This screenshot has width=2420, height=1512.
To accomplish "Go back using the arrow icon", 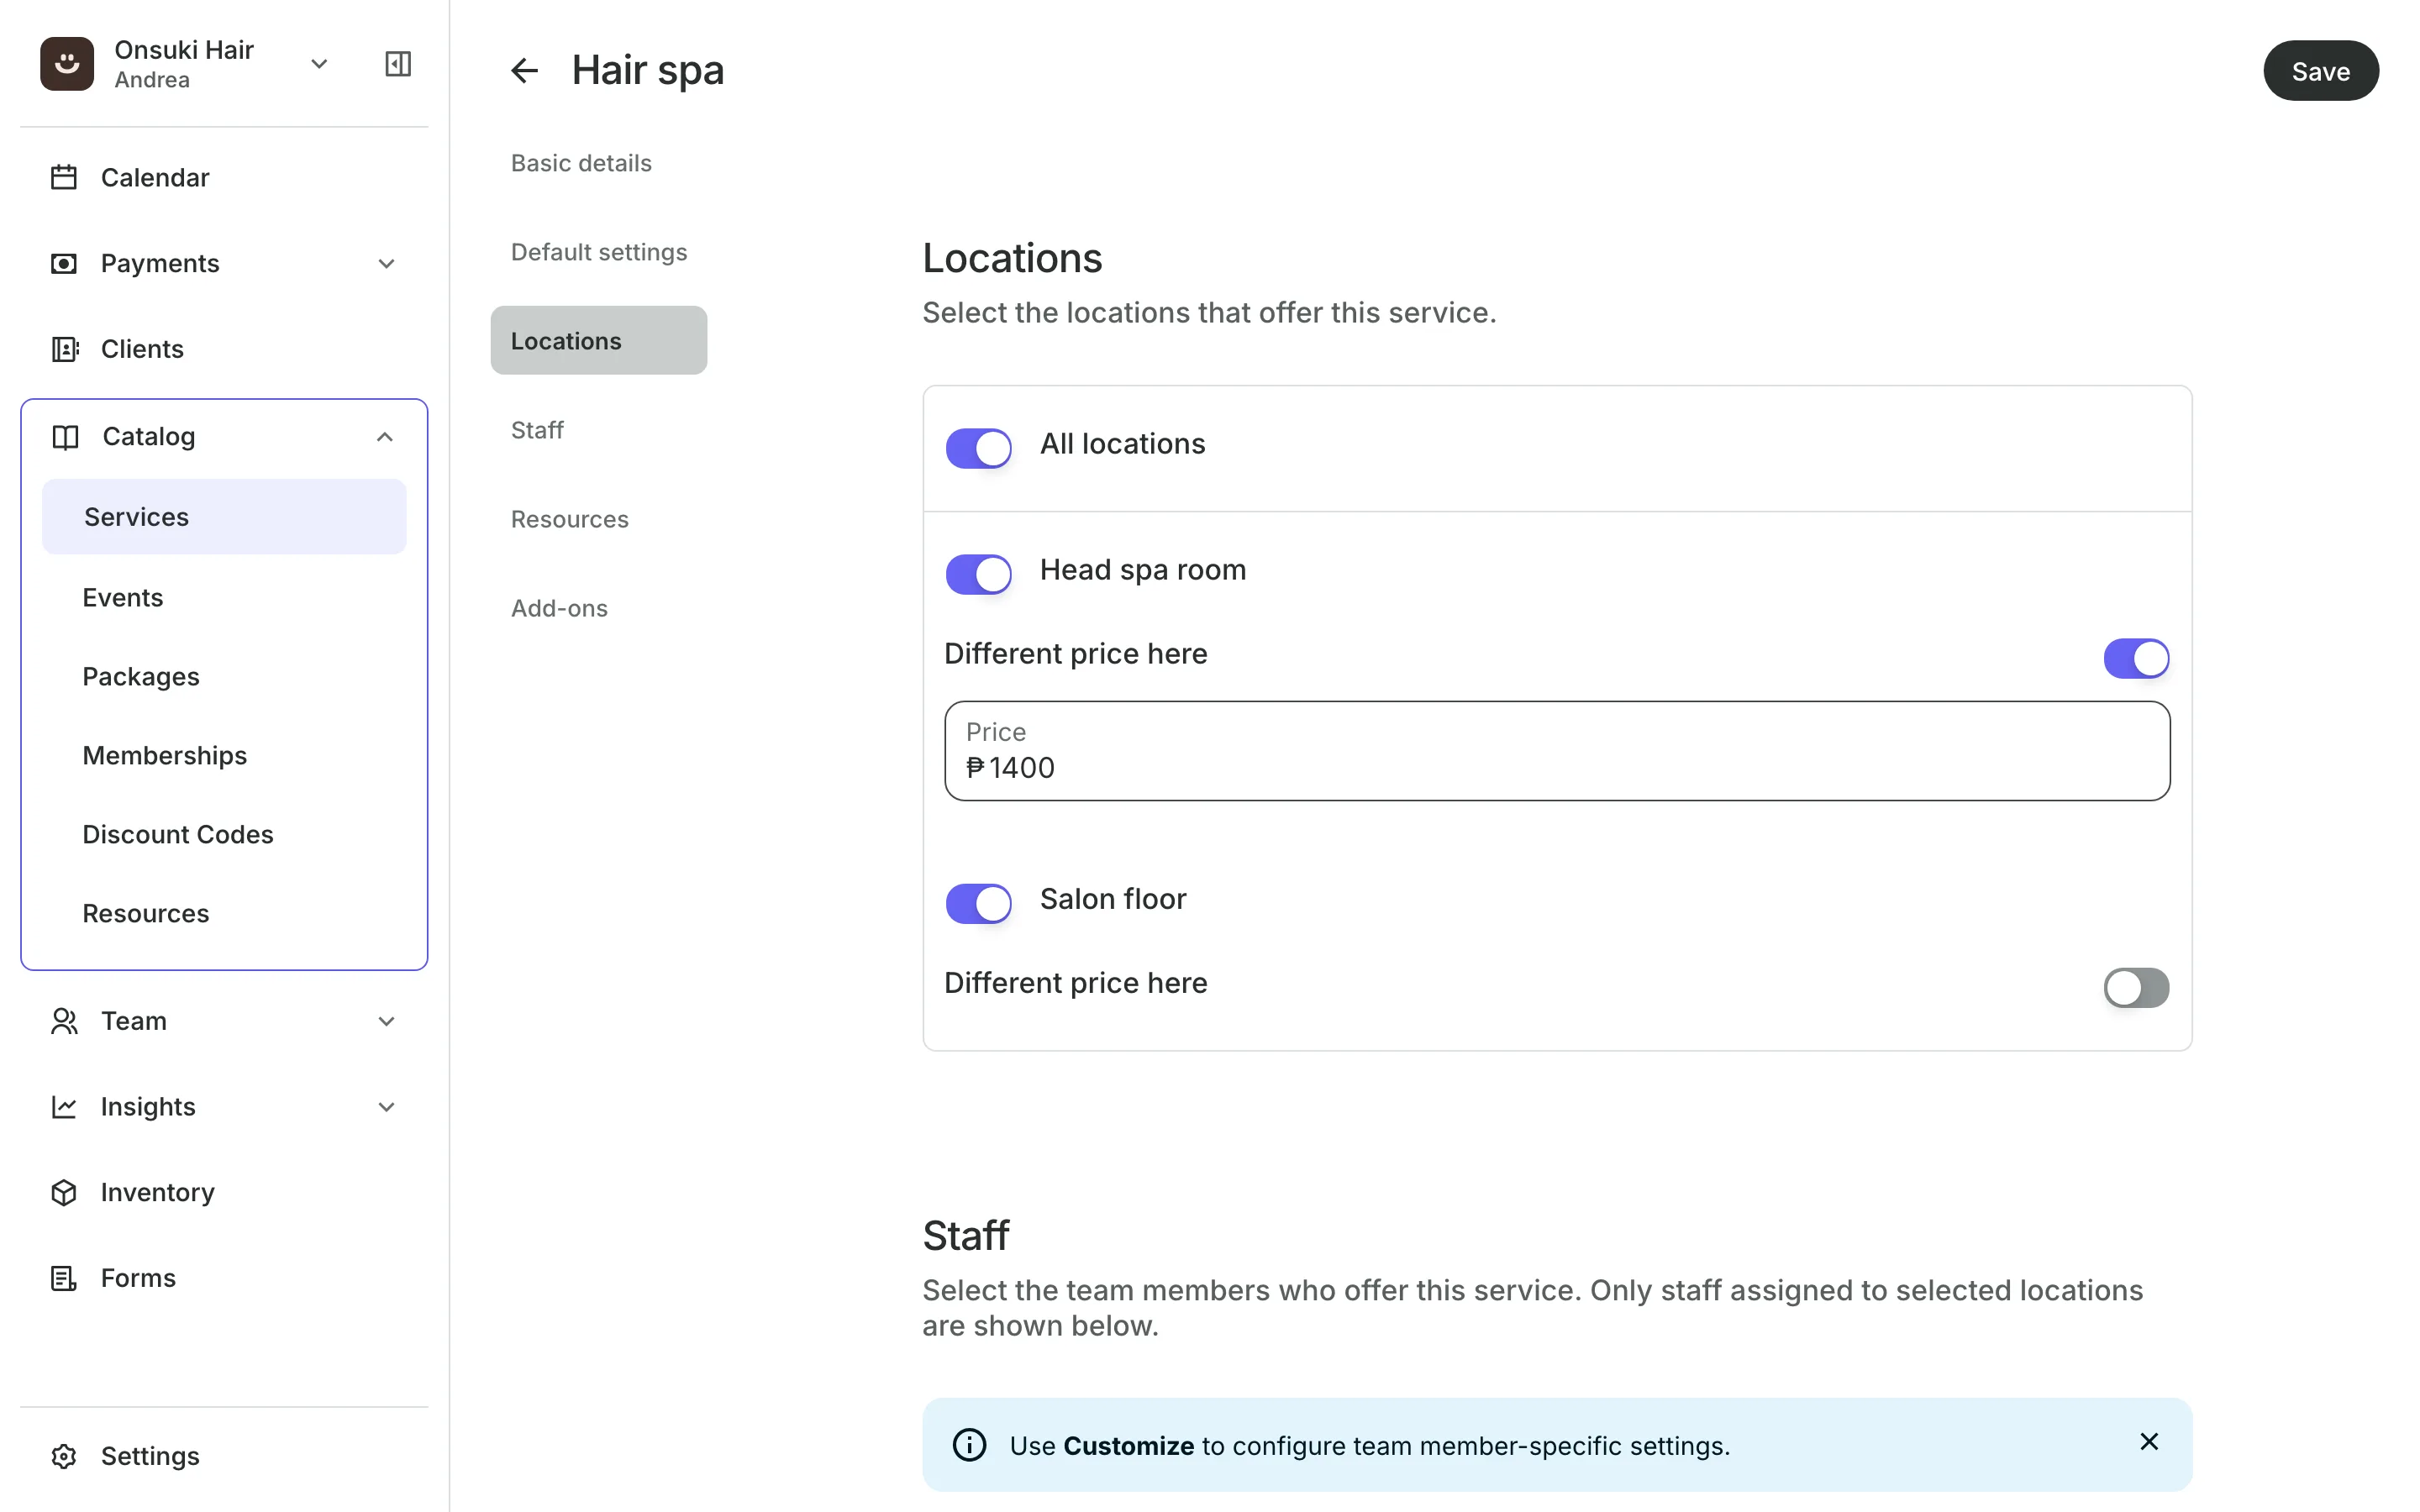I will (x=524, y=71).
